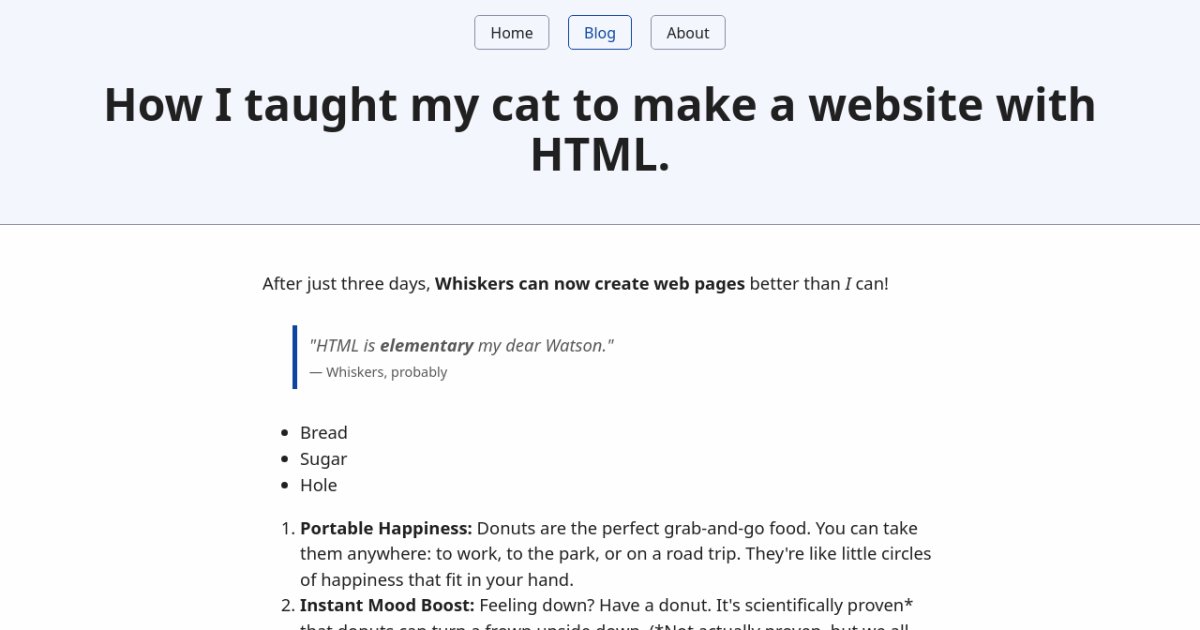Click "my dear Watson" in the quote
The height and width of the screenshot is (630, 1200).
point(545,346)
